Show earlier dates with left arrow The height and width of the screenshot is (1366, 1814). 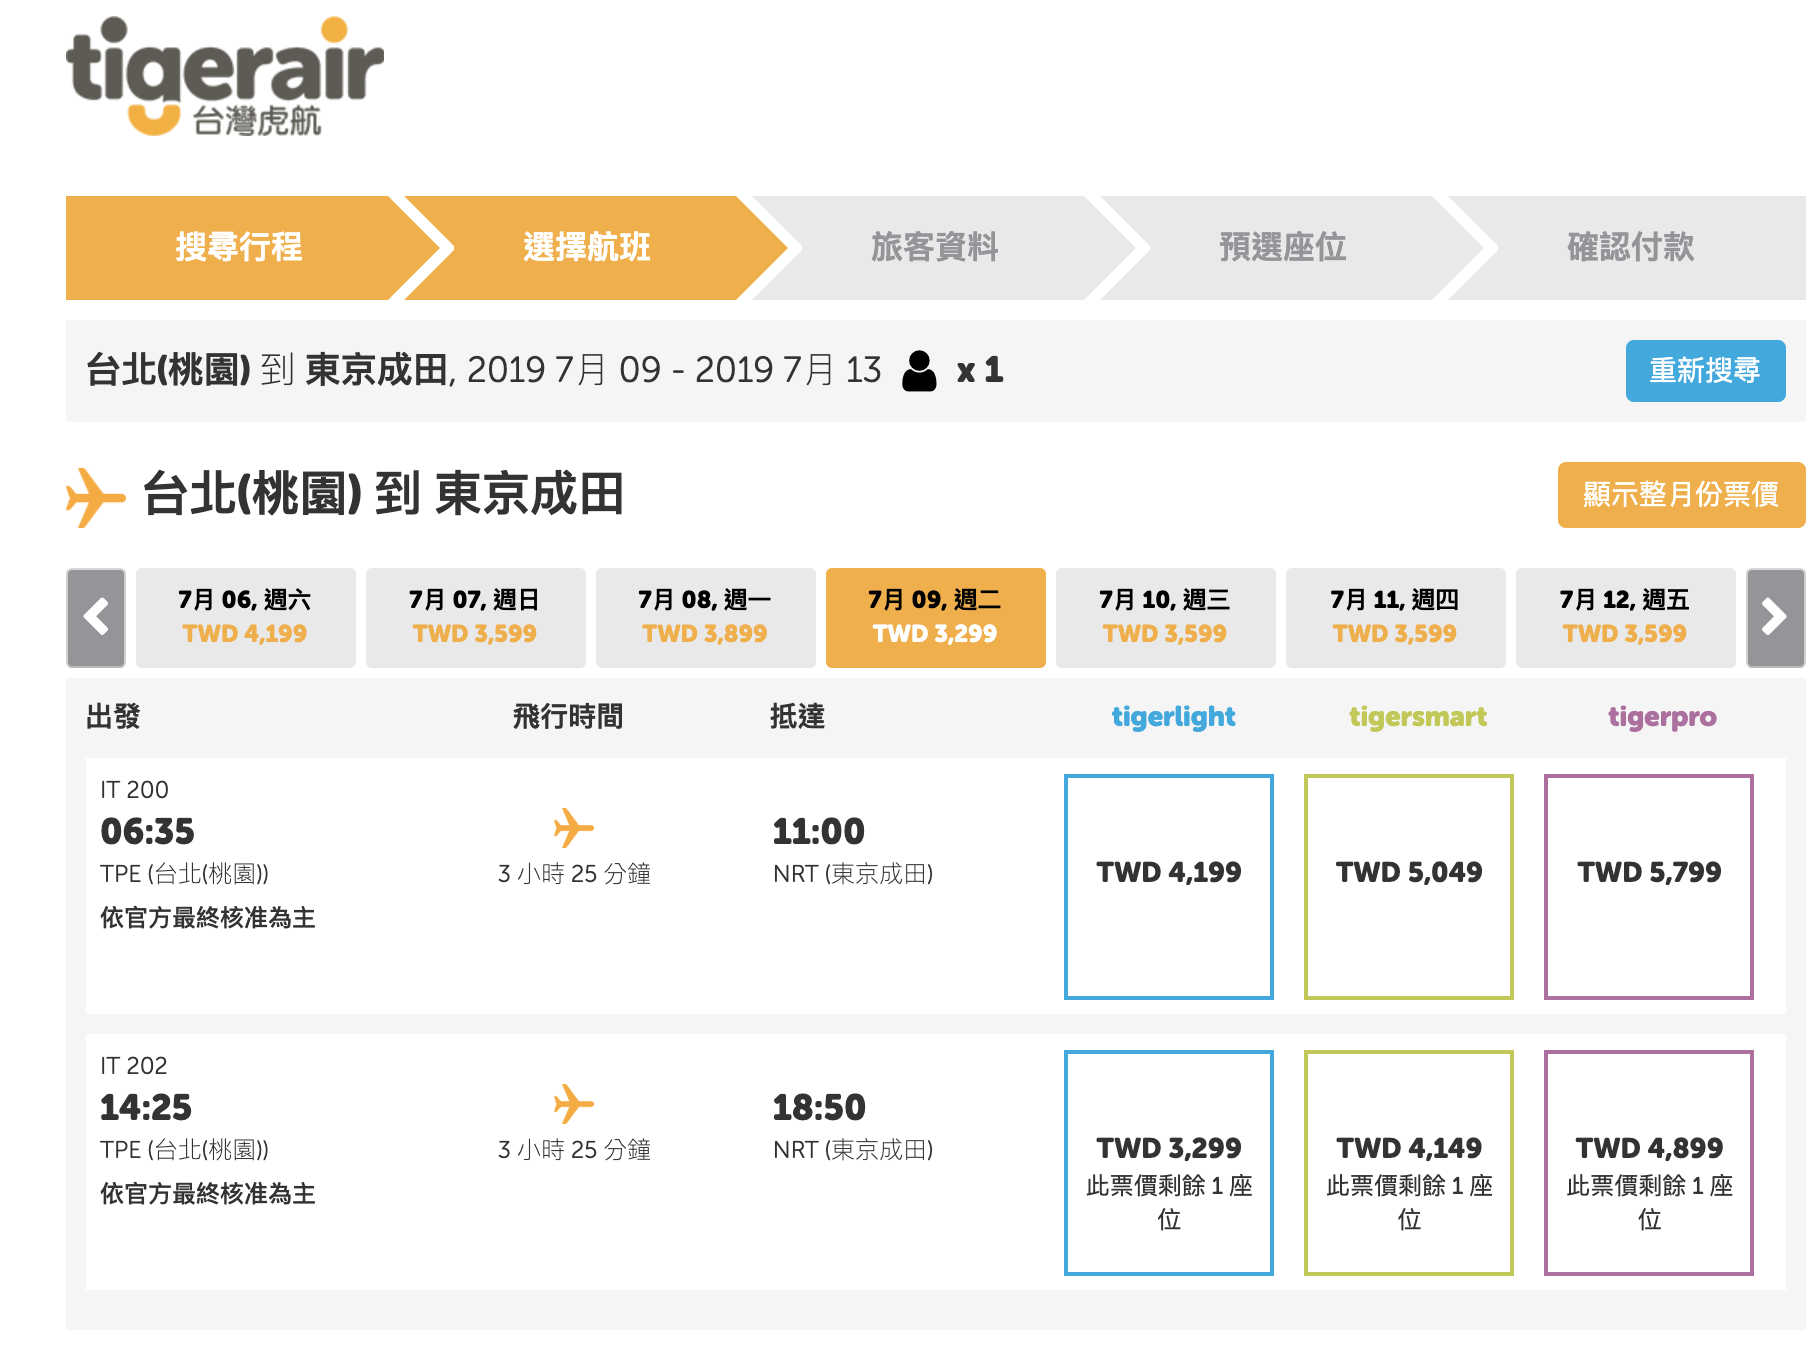[96, 618]
